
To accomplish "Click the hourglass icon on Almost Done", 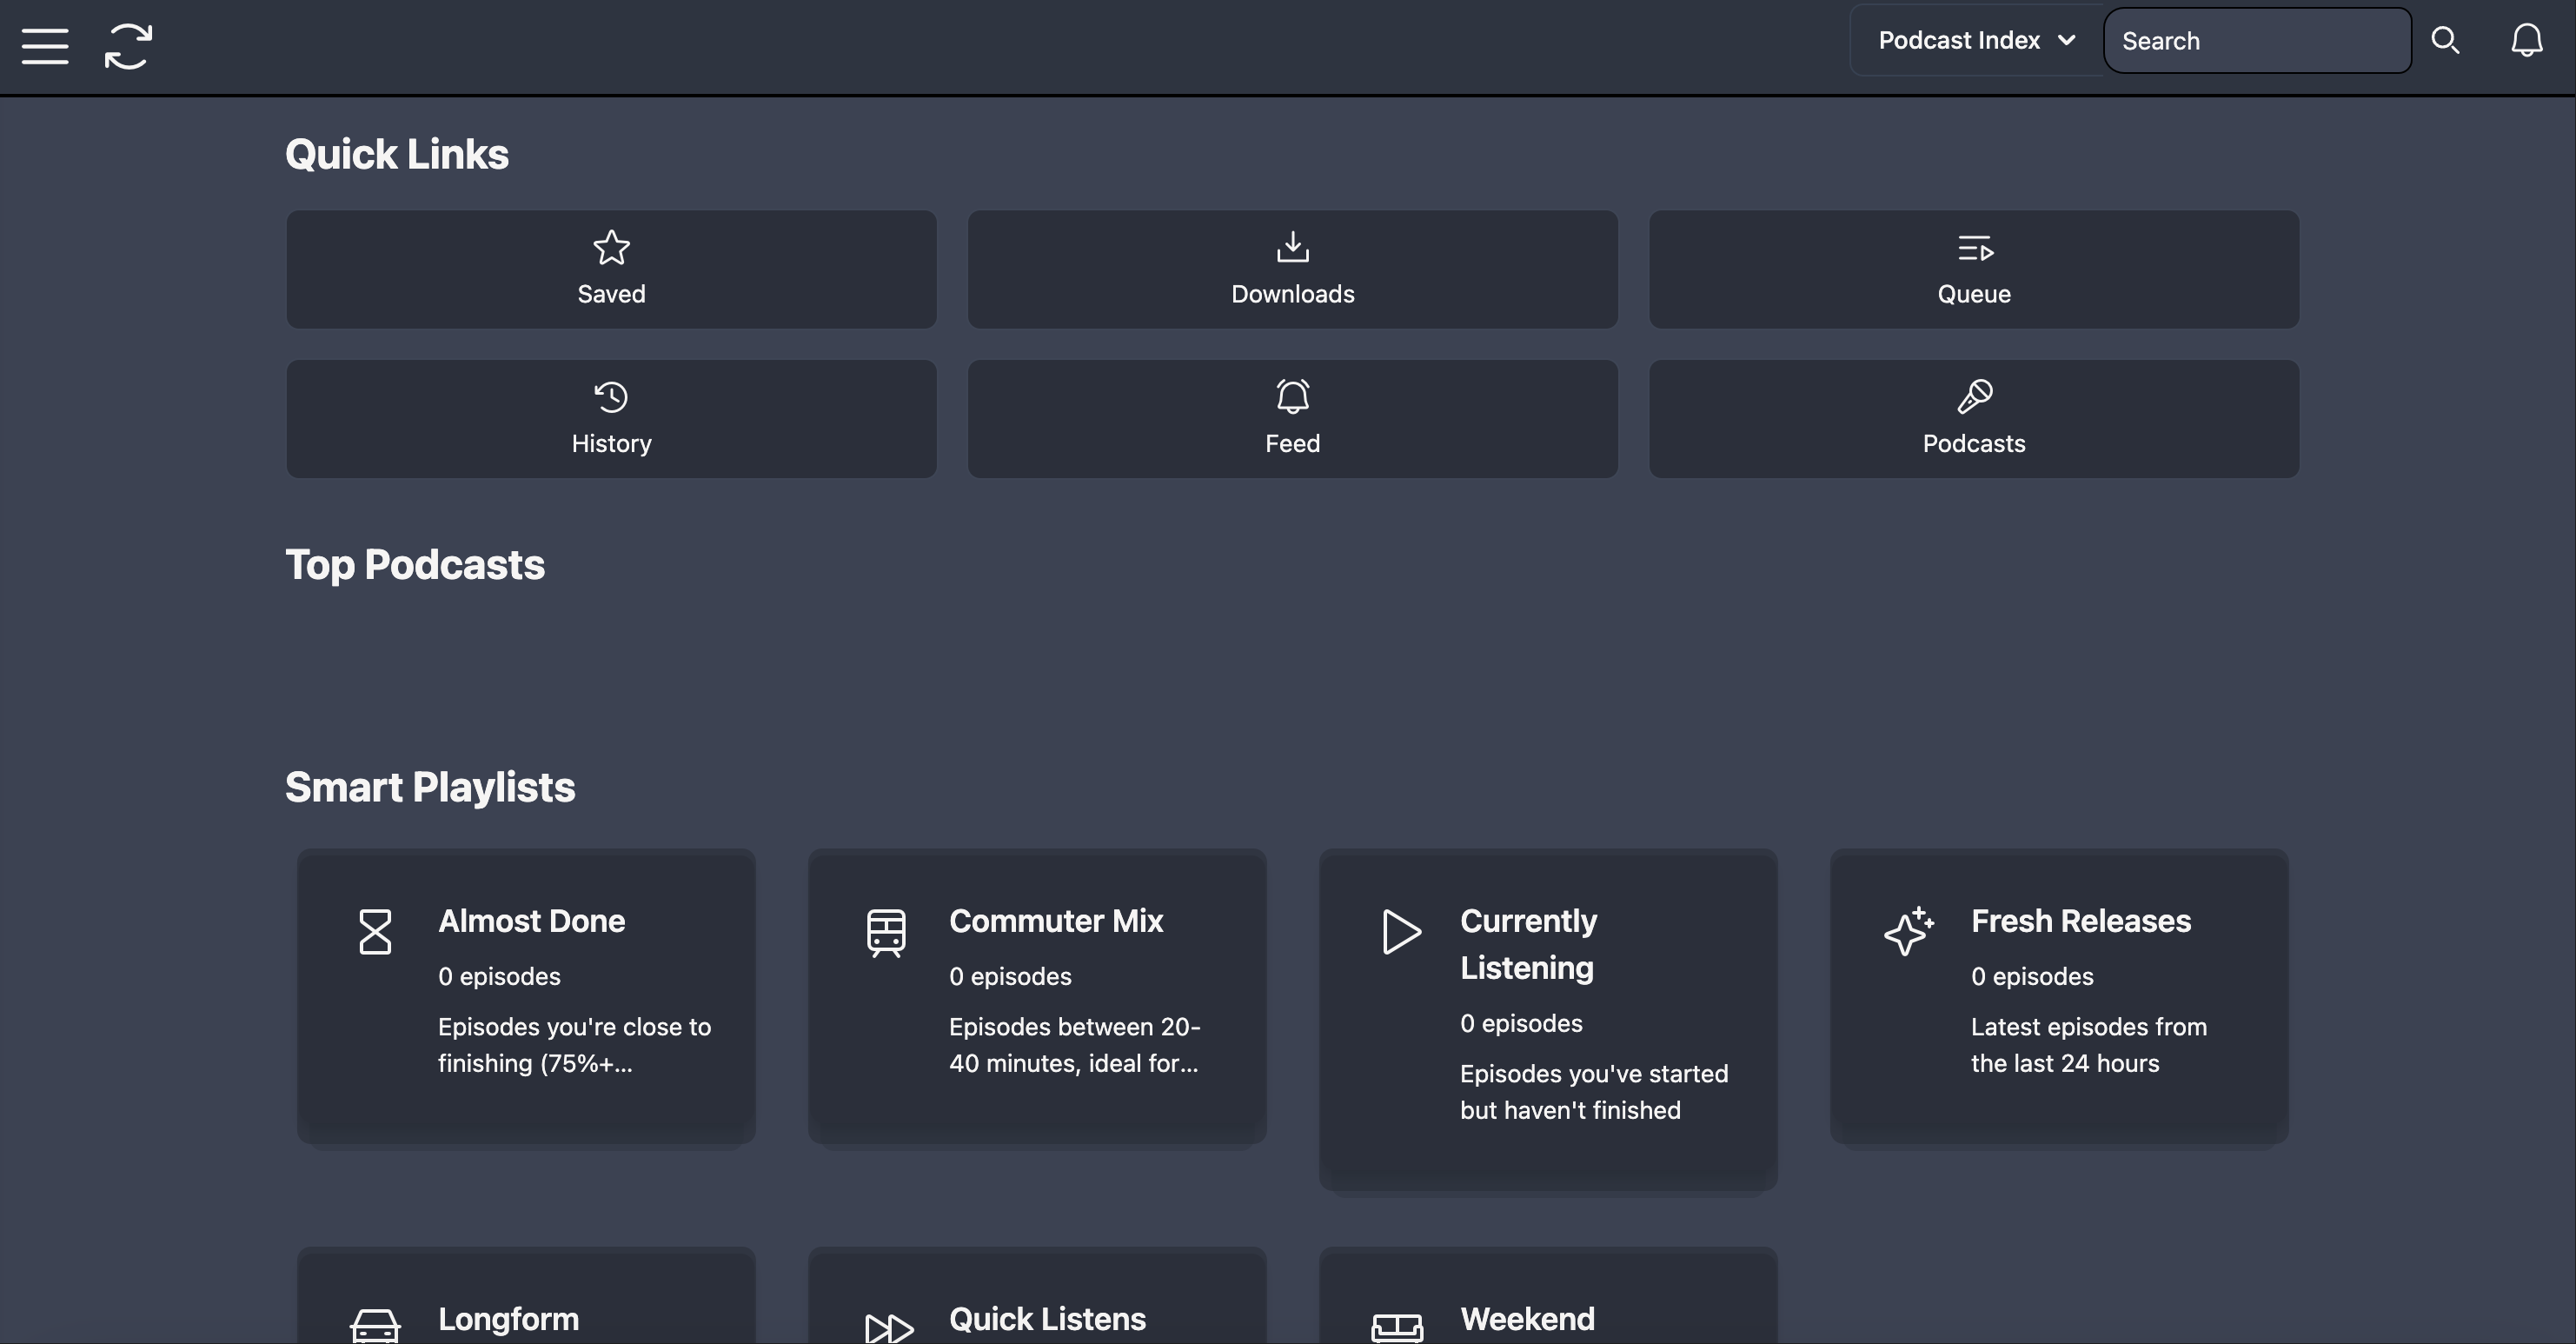I will click(x=375, y=932).
